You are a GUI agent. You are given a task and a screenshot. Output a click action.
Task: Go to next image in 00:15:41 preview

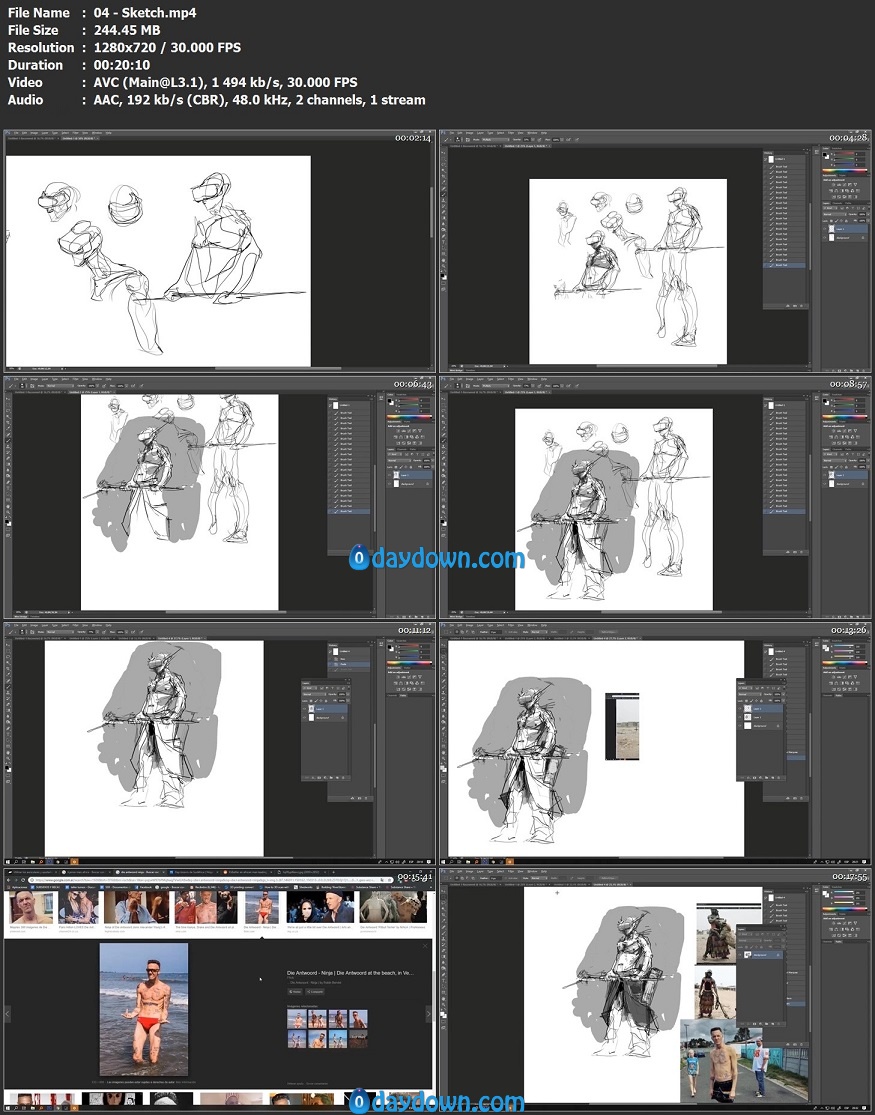coord(429,1014)
